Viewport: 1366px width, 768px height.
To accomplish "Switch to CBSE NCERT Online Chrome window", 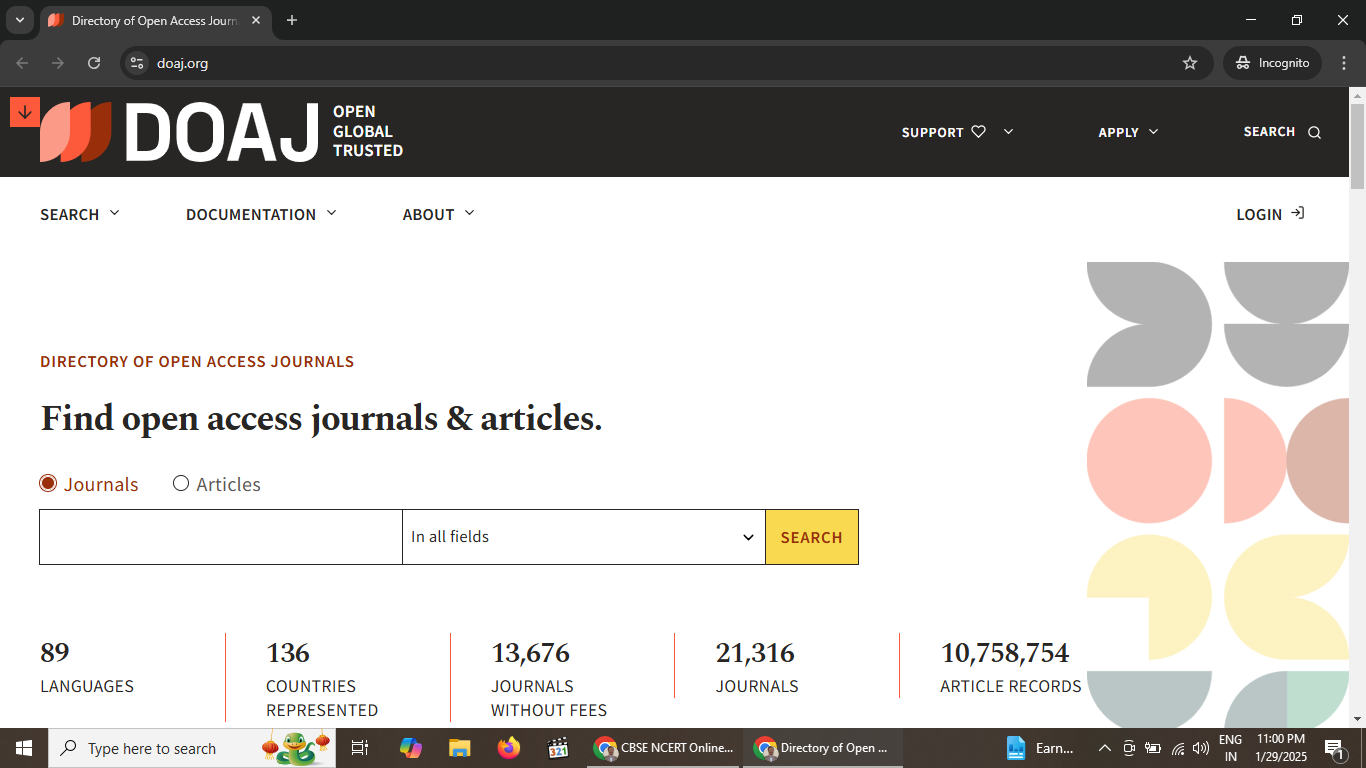I will [x=664, y=748].
